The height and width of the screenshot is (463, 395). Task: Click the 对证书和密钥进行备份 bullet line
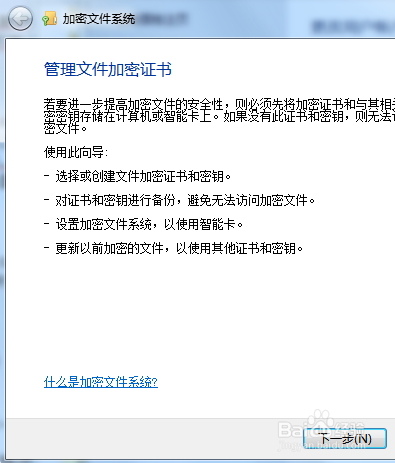click(179, 200)
